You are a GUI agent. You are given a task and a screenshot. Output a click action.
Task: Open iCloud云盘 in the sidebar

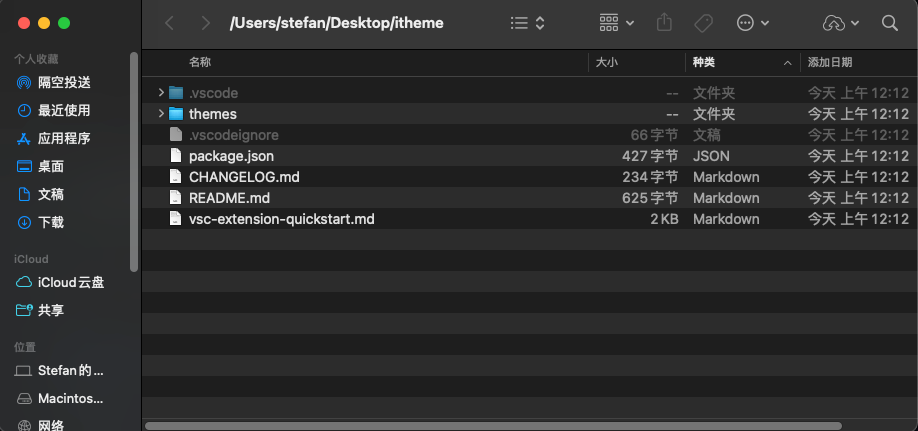pyautogui.click(x=71, y=283)
